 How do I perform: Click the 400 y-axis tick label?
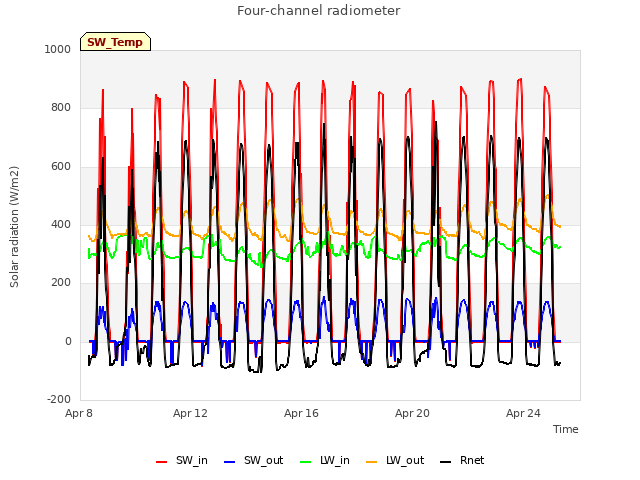point(61,224)
